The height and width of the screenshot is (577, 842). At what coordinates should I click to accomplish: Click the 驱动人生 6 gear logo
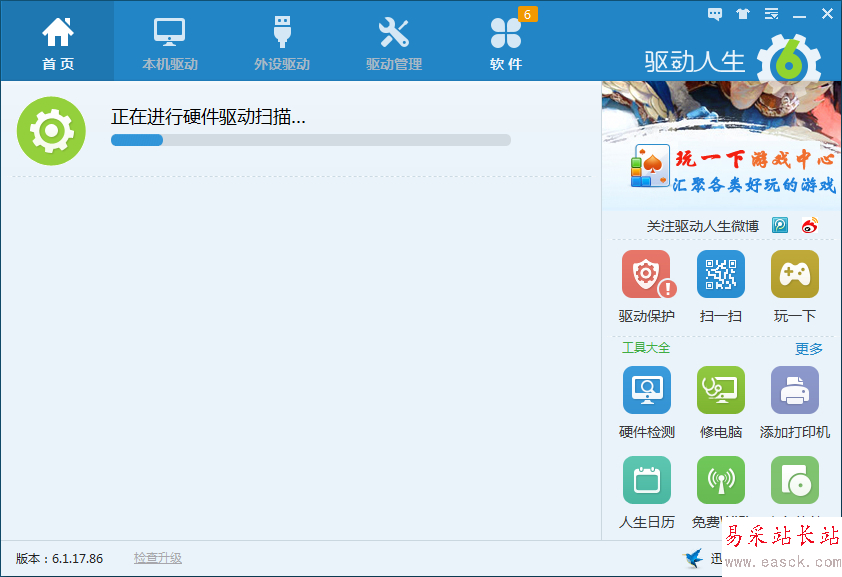(x=789, y=59)
